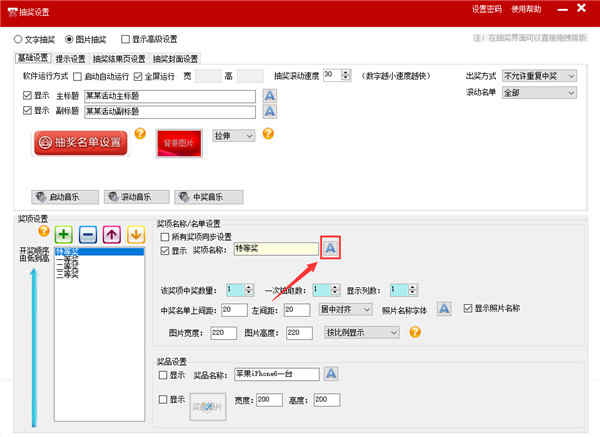600x437 pixels.
Task: Adjust the 一次抽取数 spinner arrows
Action: 335,289
